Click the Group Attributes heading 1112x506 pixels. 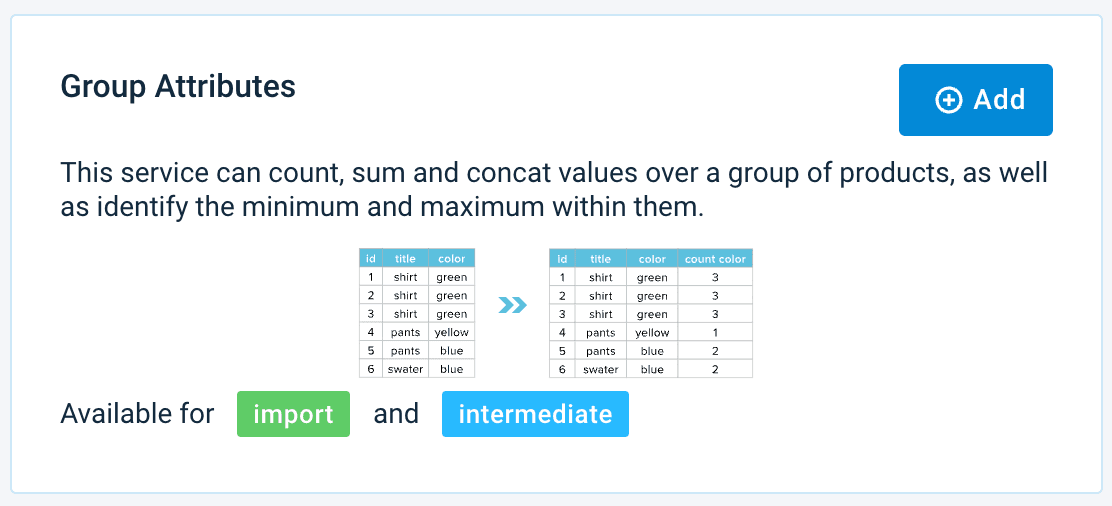pos(178,87)
